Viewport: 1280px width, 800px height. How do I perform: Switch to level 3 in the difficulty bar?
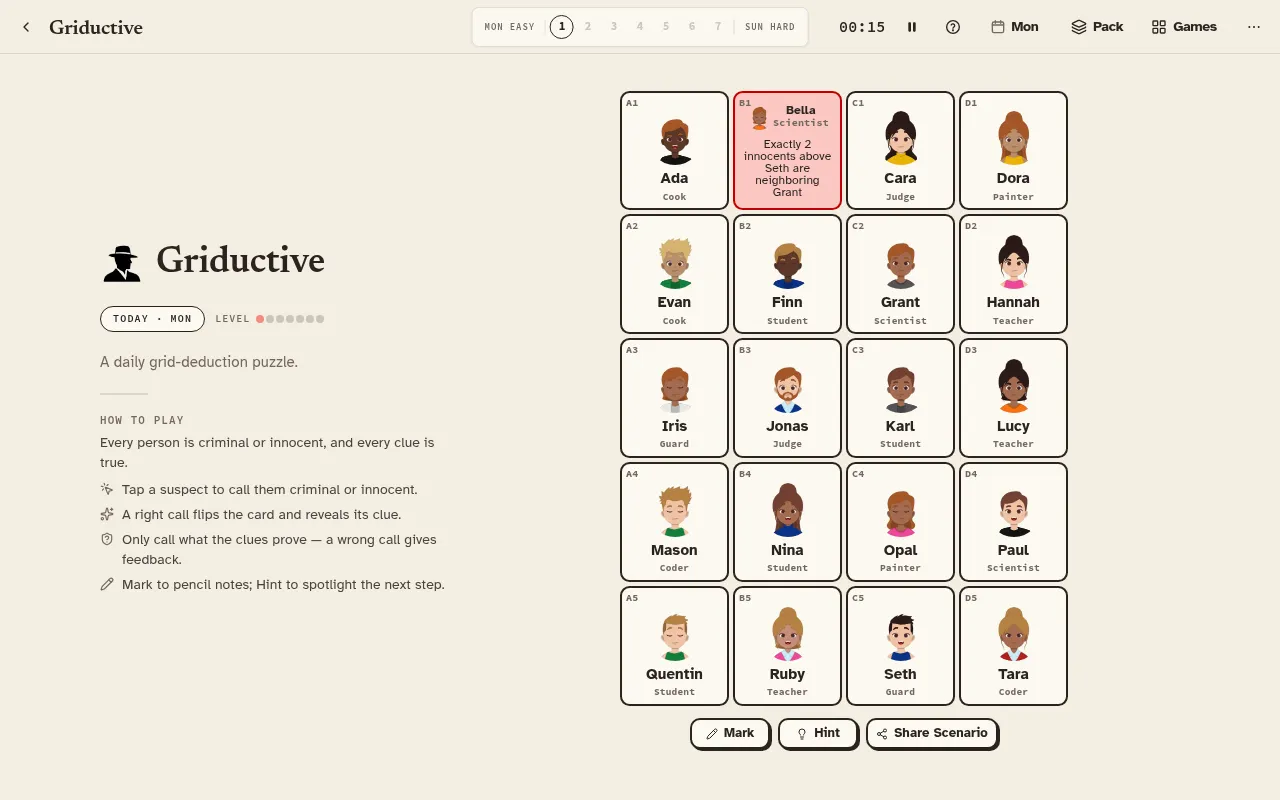614,27
